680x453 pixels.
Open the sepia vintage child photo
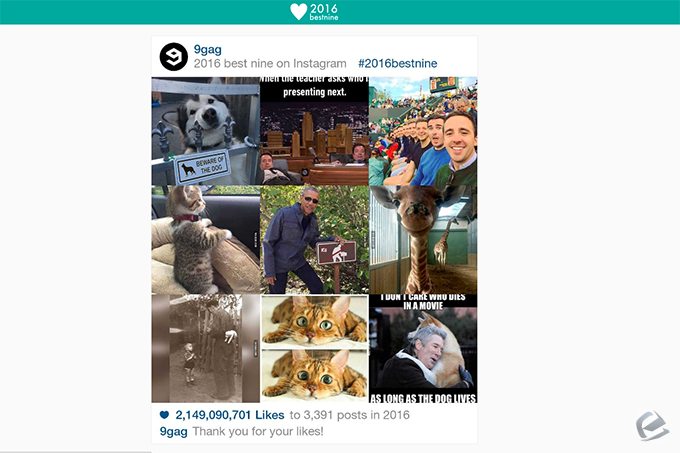click(206, 349)
